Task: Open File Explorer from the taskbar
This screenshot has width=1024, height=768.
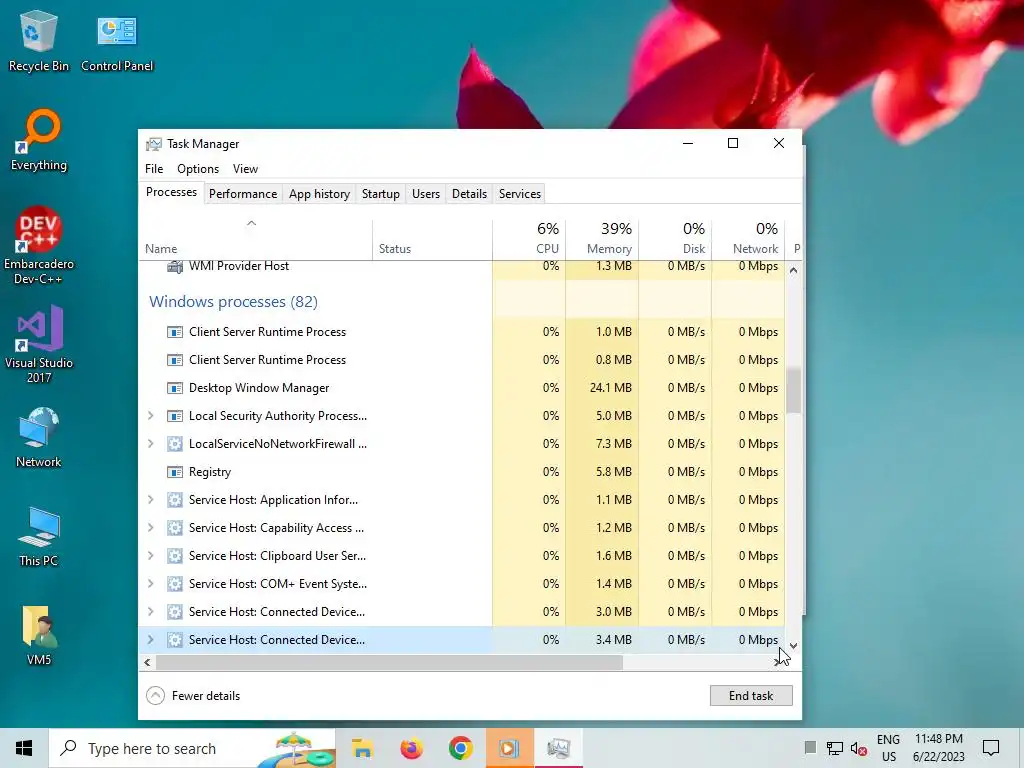Action: click(x=362, y=748)
